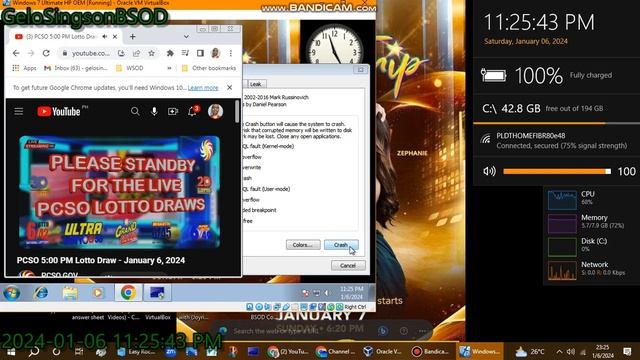The image size is (640, 360).
Task: Click the YouTube page vertical scrollbar
Action: click(237, 111)
